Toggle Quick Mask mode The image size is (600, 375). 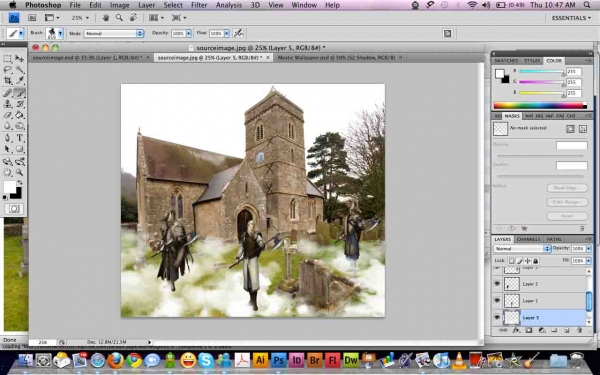[x=14, y=209]
